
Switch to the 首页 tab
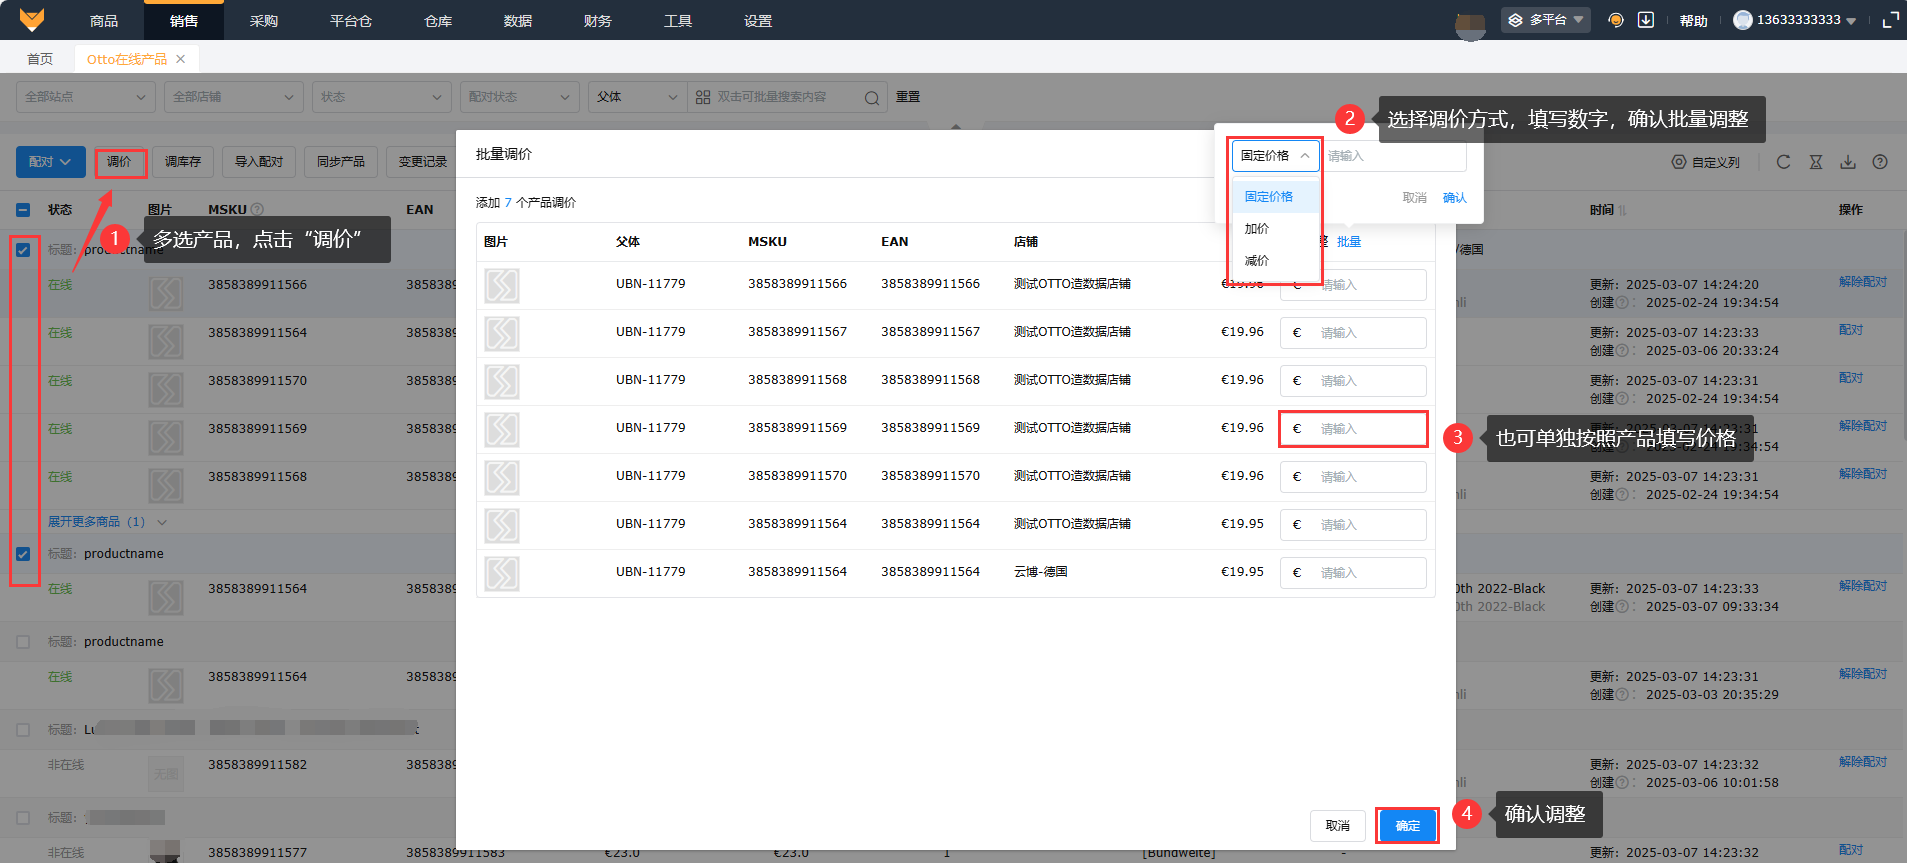pos(40,59)
